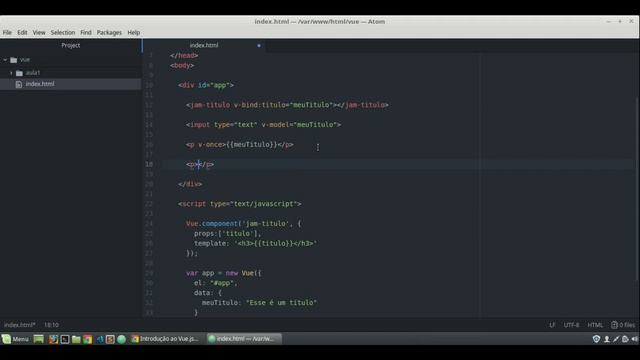Click the index.html file icon in tree

[19, 84]
